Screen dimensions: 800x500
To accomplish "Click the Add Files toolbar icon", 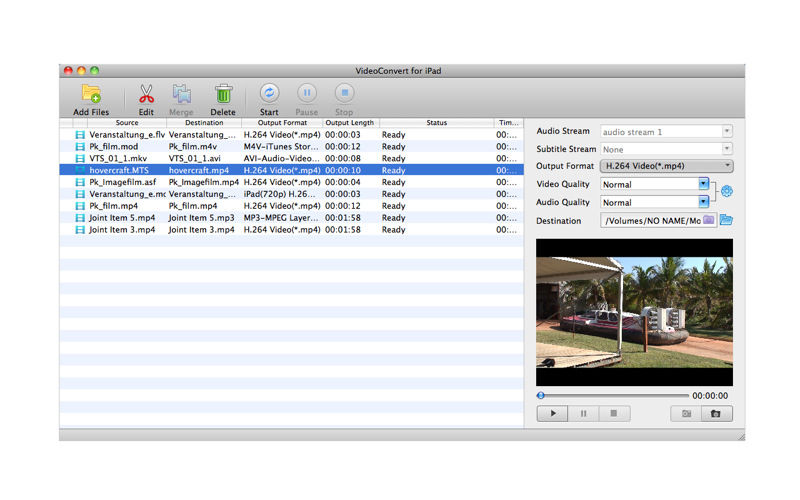I will click(x=91, y=94).
